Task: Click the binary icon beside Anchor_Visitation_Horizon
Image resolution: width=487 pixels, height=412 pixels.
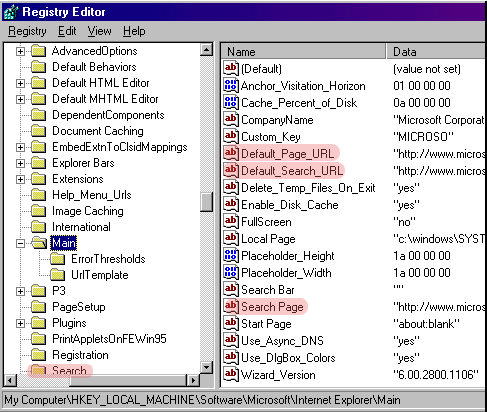Action: [231, 86]
